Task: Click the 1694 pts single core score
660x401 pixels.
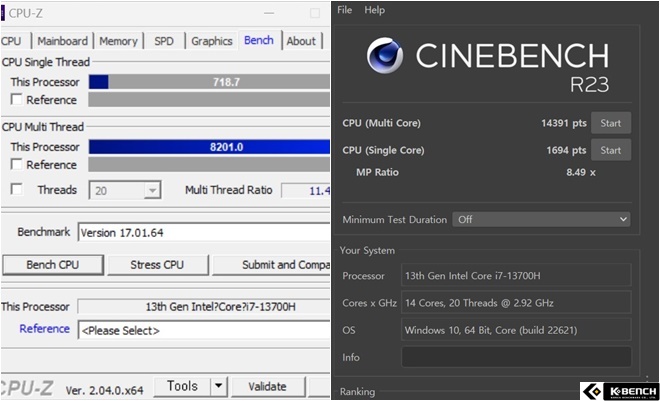Action: coord(566,150)
